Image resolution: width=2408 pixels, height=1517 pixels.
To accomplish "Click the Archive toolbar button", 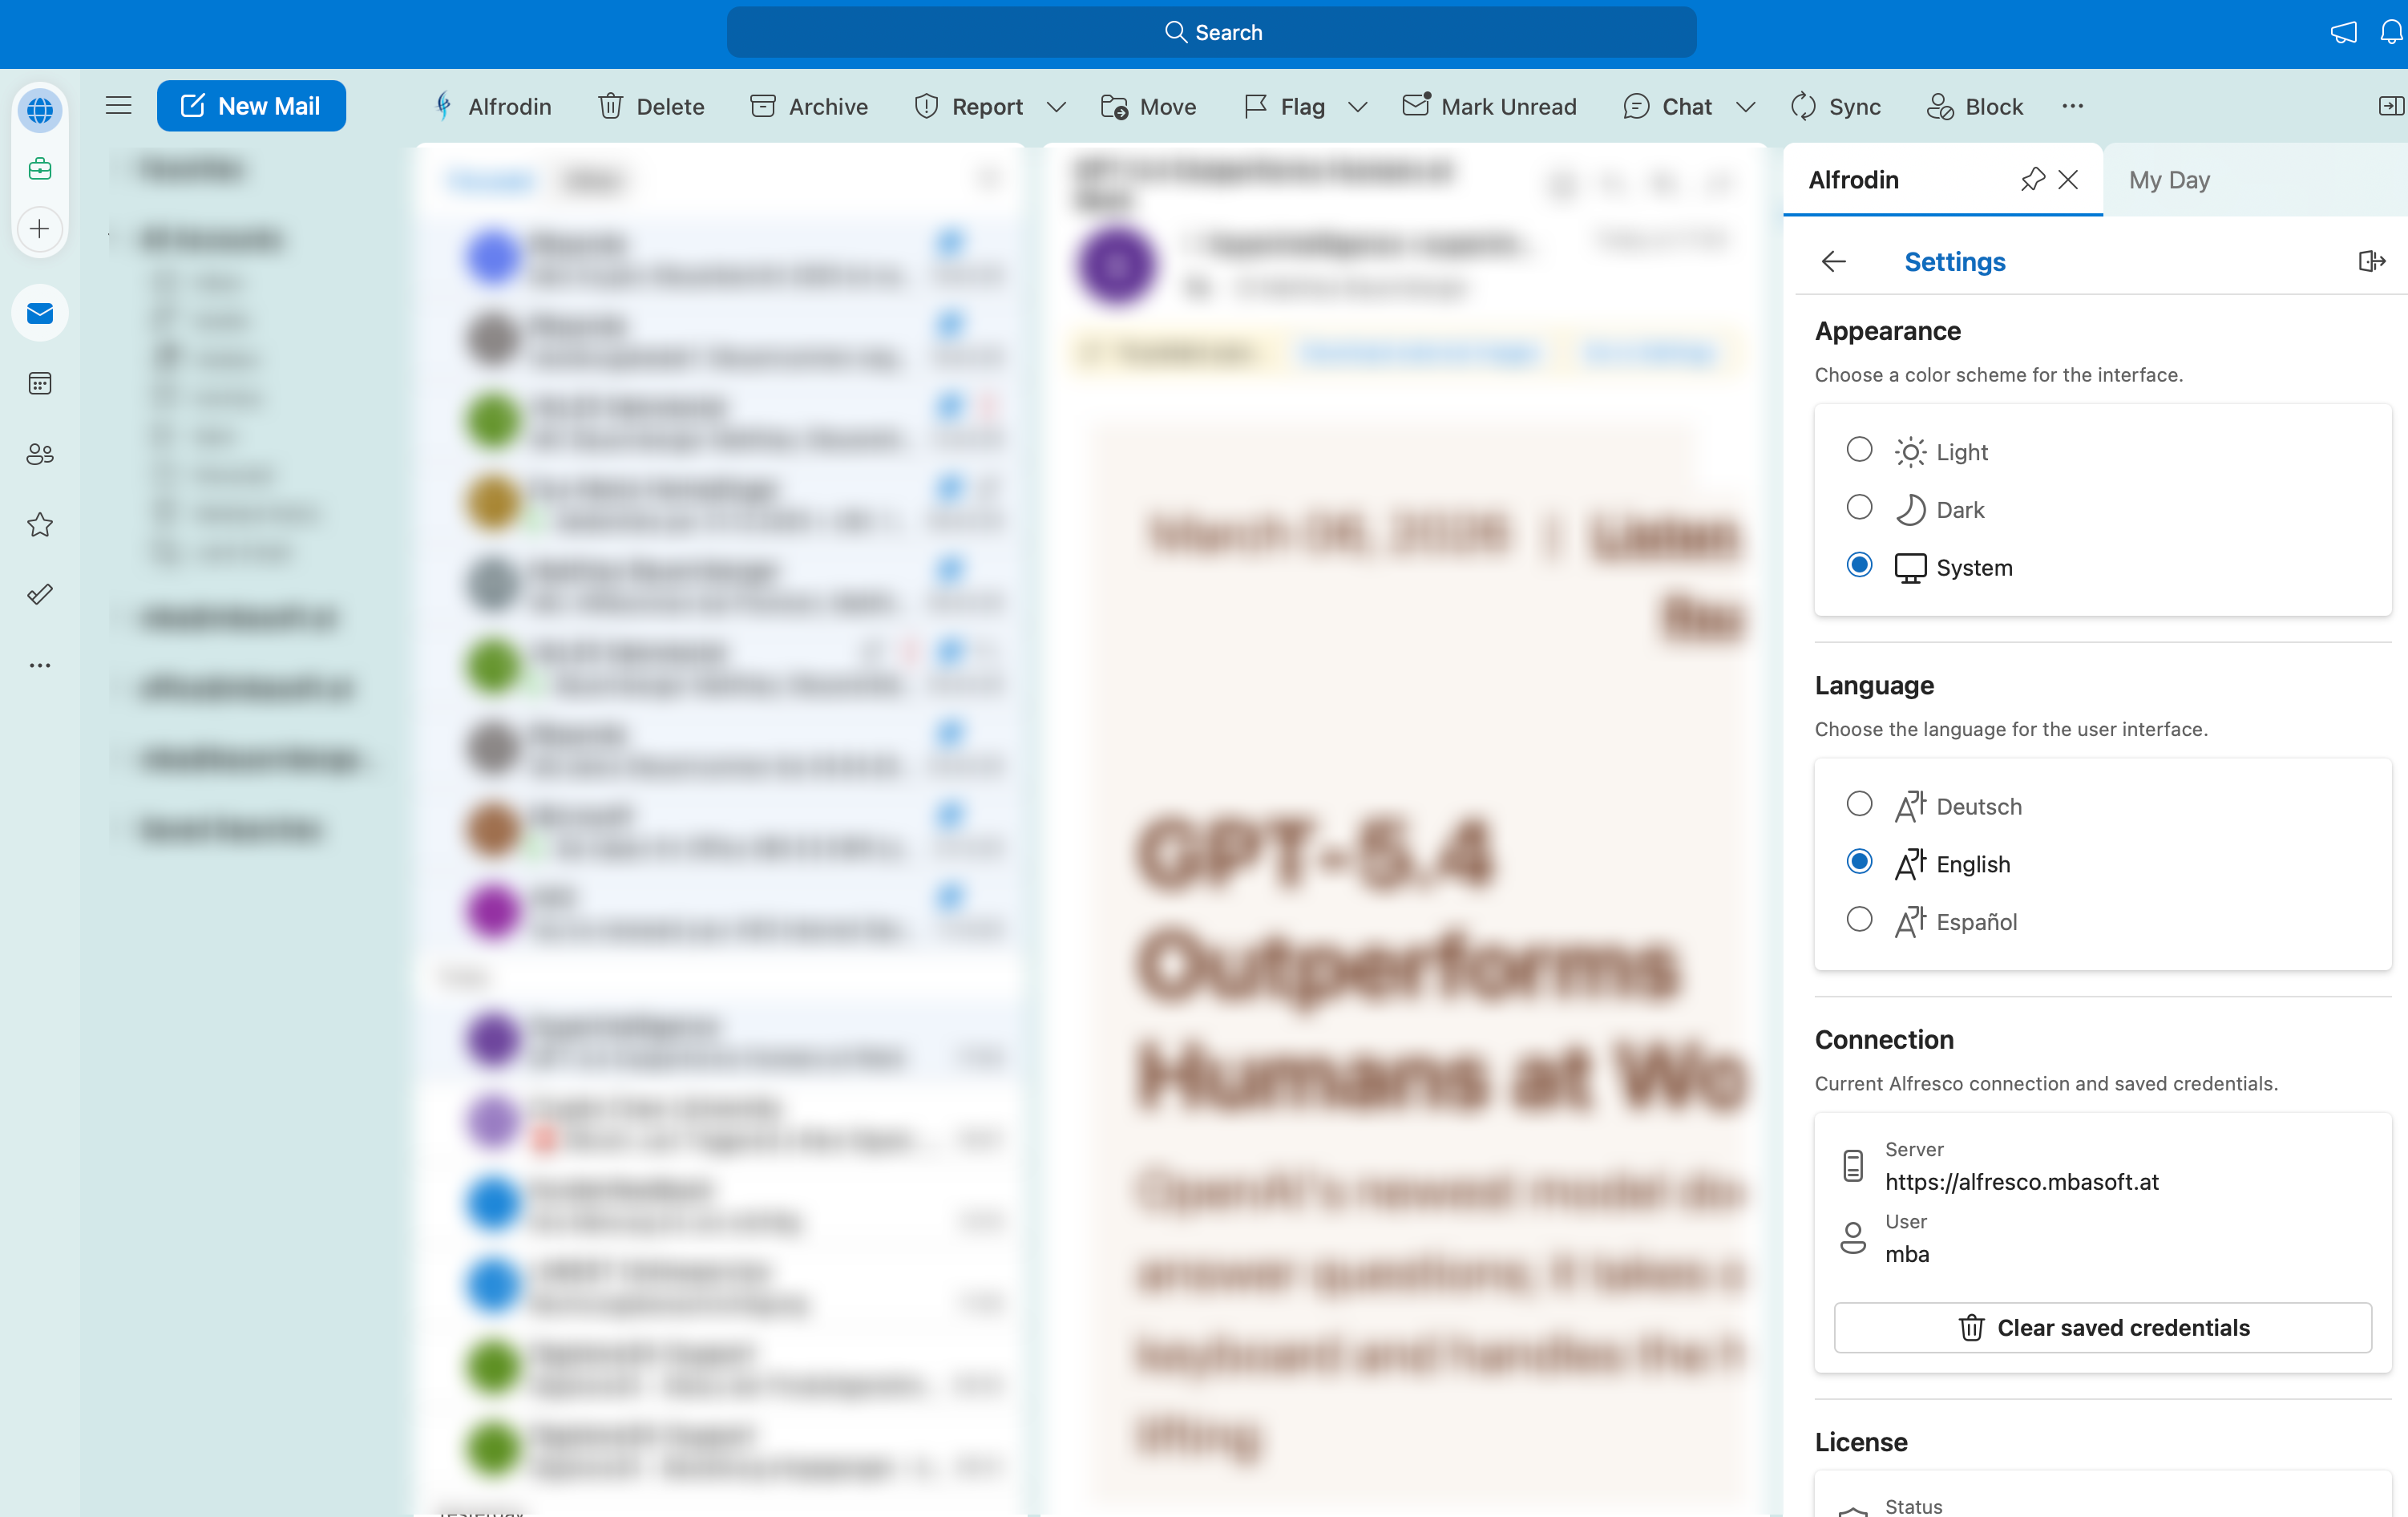I will (809, 106).
